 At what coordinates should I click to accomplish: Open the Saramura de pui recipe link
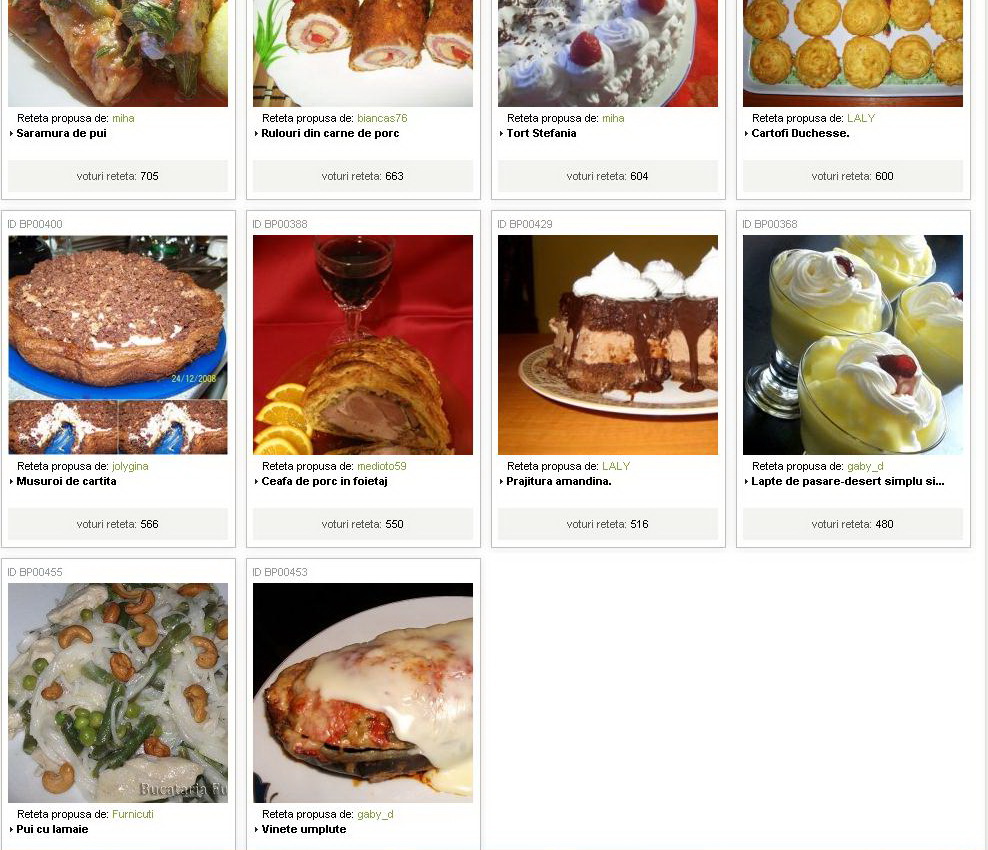[61, 133]
